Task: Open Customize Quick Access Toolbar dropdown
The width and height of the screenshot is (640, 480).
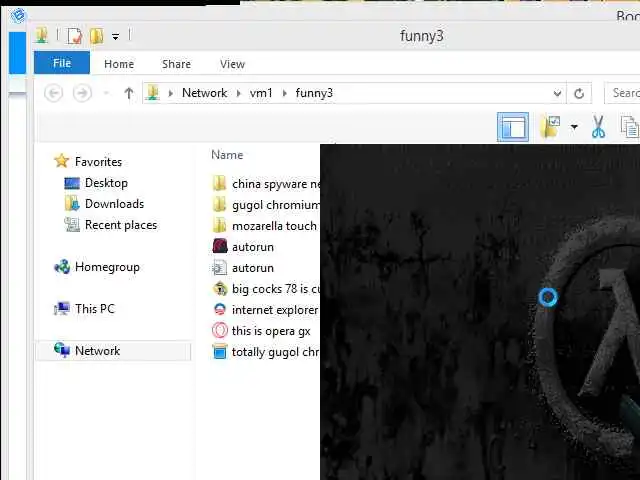Action: coord(116,37)
